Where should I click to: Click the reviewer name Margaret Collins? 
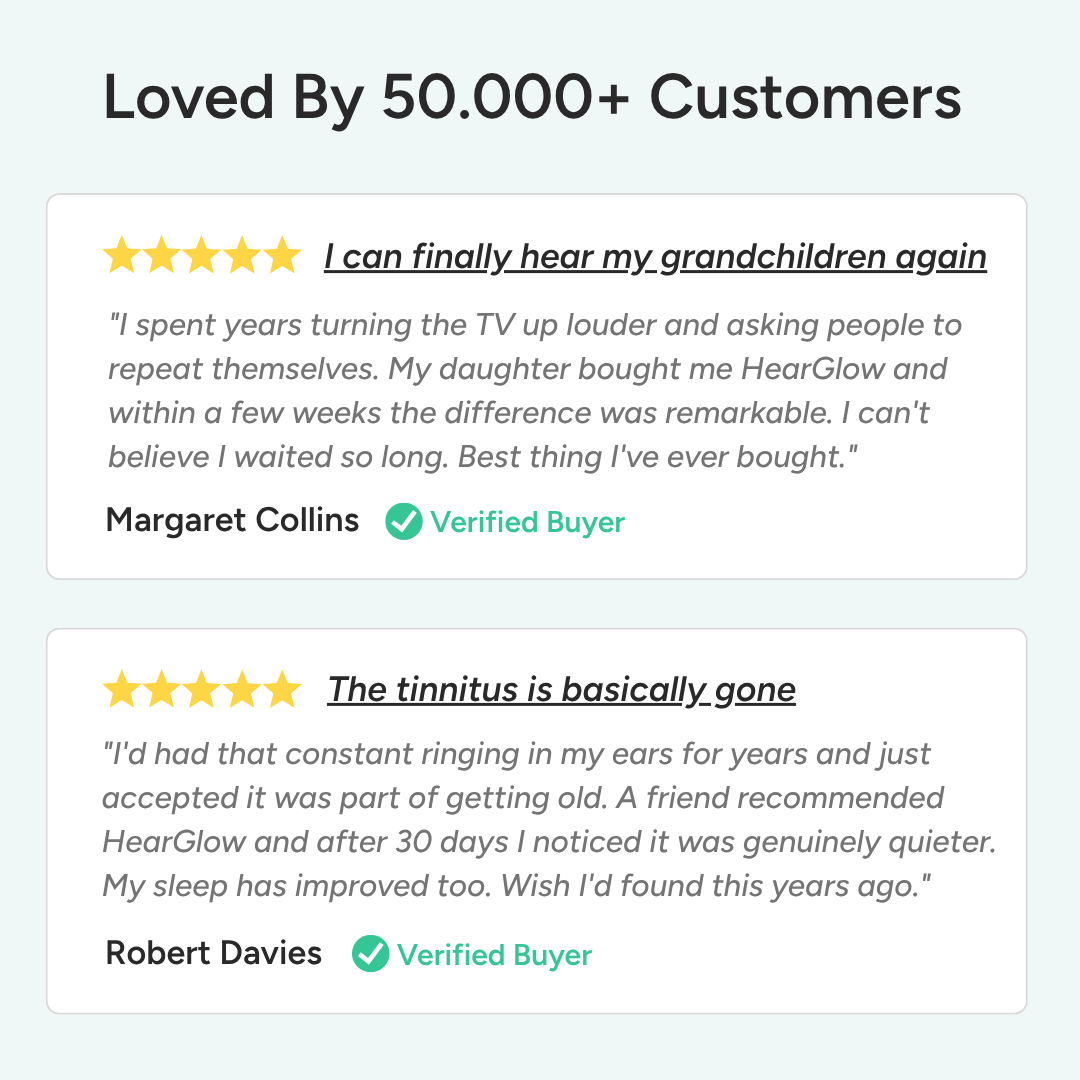point(232,520)
